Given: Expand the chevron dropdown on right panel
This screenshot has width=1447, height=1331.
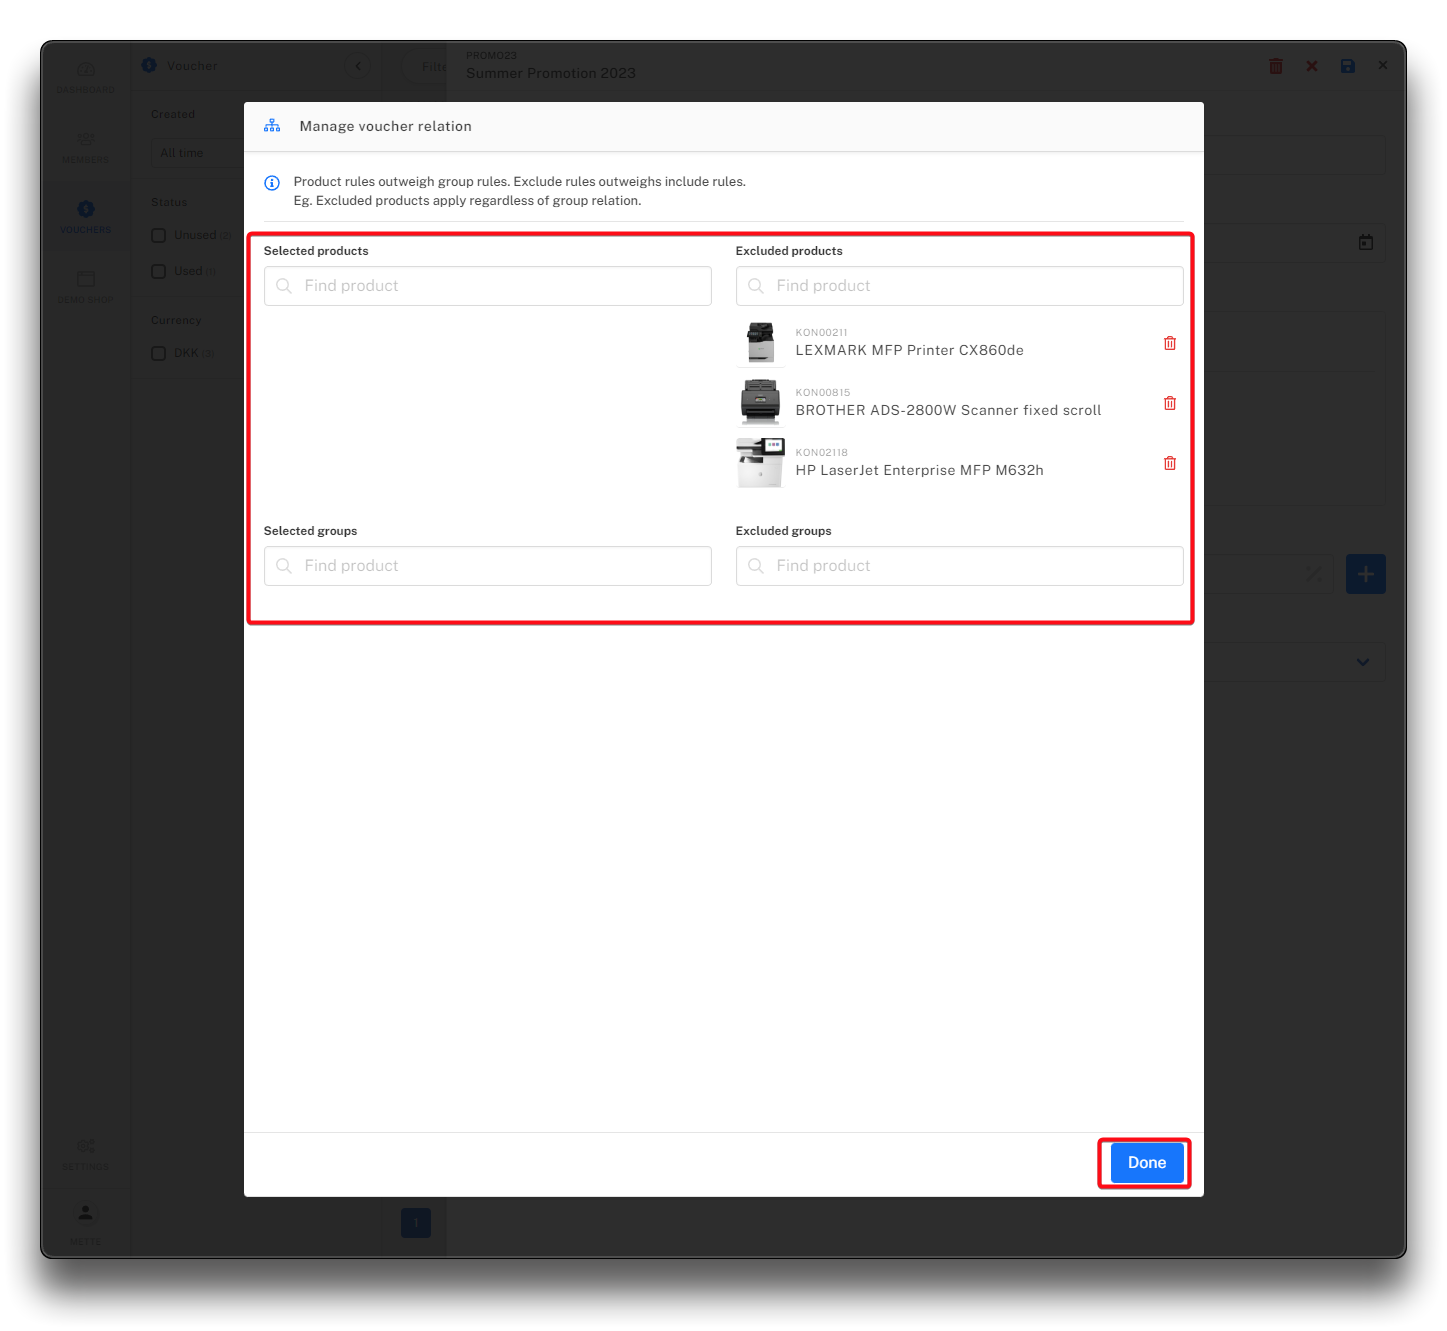Looking at the screenshot, I should click(x=1362, y=662).
